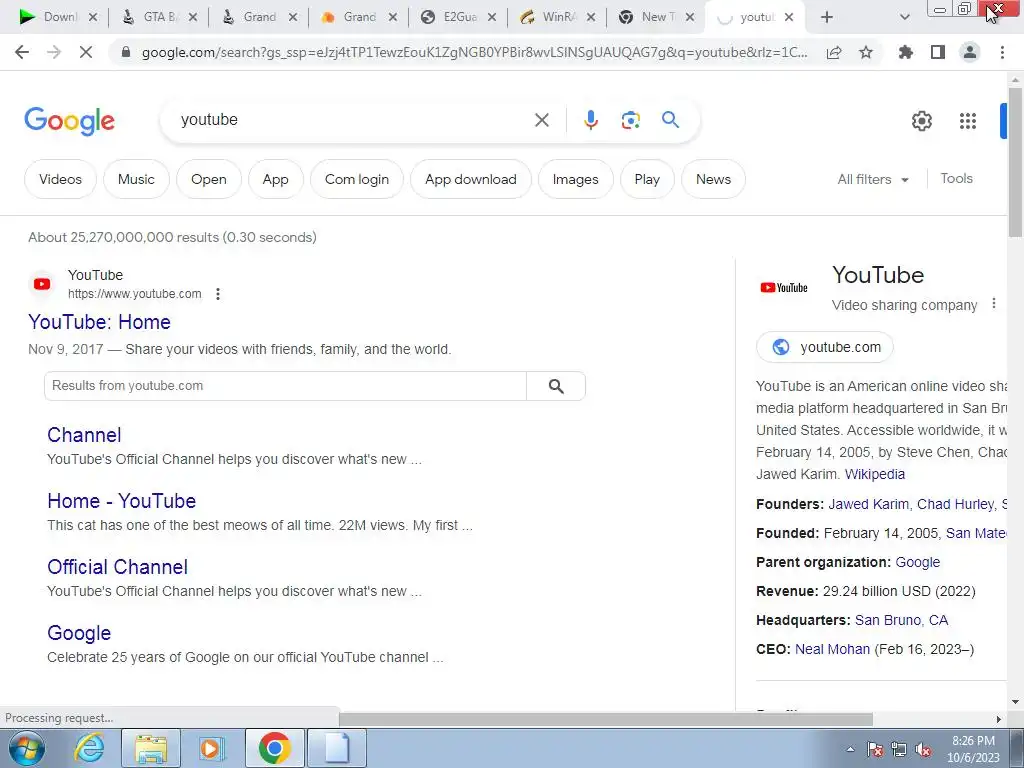Clear the search box with the X
Viewport: 1024px width, 768px height.
542,120
